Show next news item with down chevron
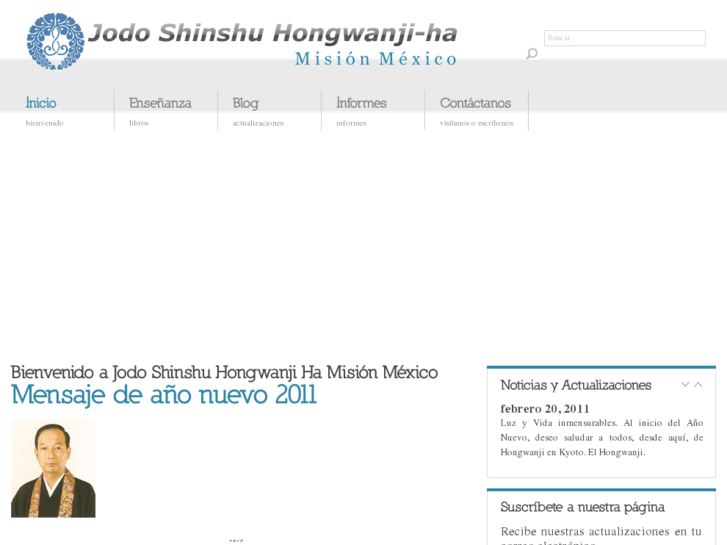 point(685,385)
